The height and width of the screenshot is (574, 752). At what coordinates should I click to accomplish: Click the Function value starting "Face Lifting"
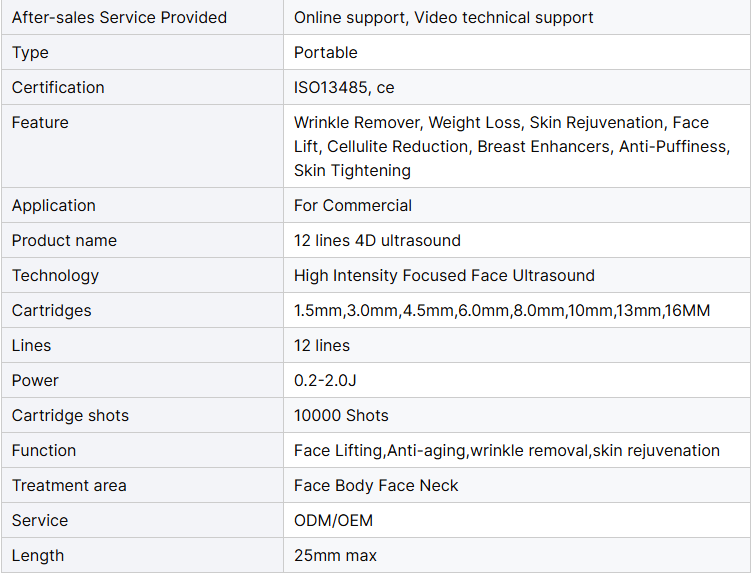click(506, 450)
